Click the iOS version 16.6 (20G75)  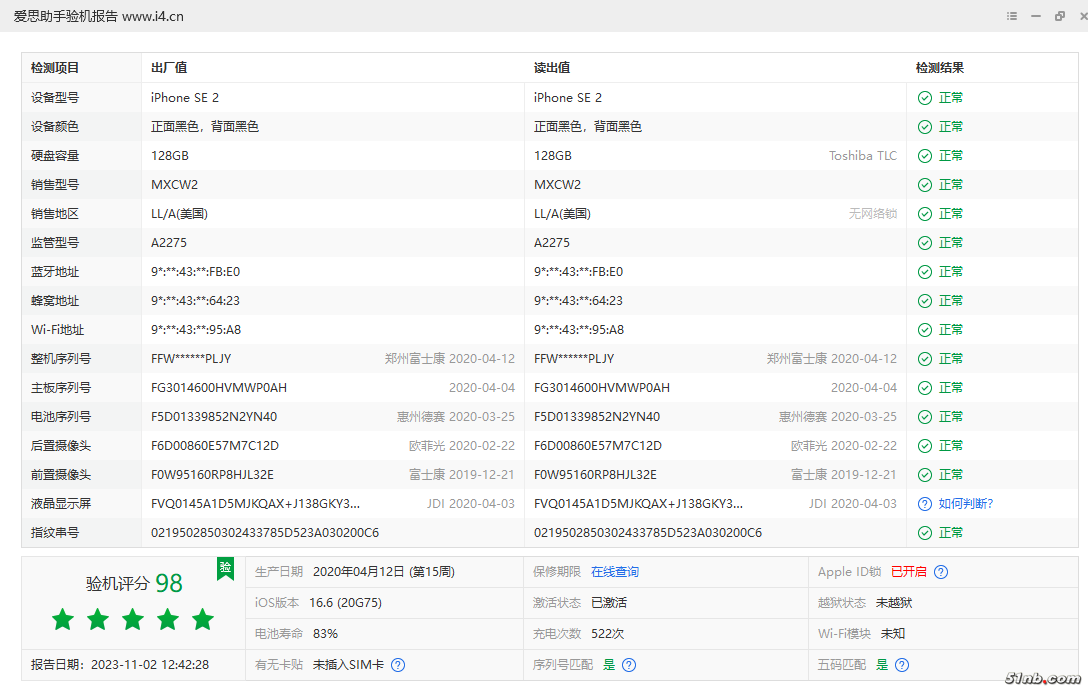(346, 603)
